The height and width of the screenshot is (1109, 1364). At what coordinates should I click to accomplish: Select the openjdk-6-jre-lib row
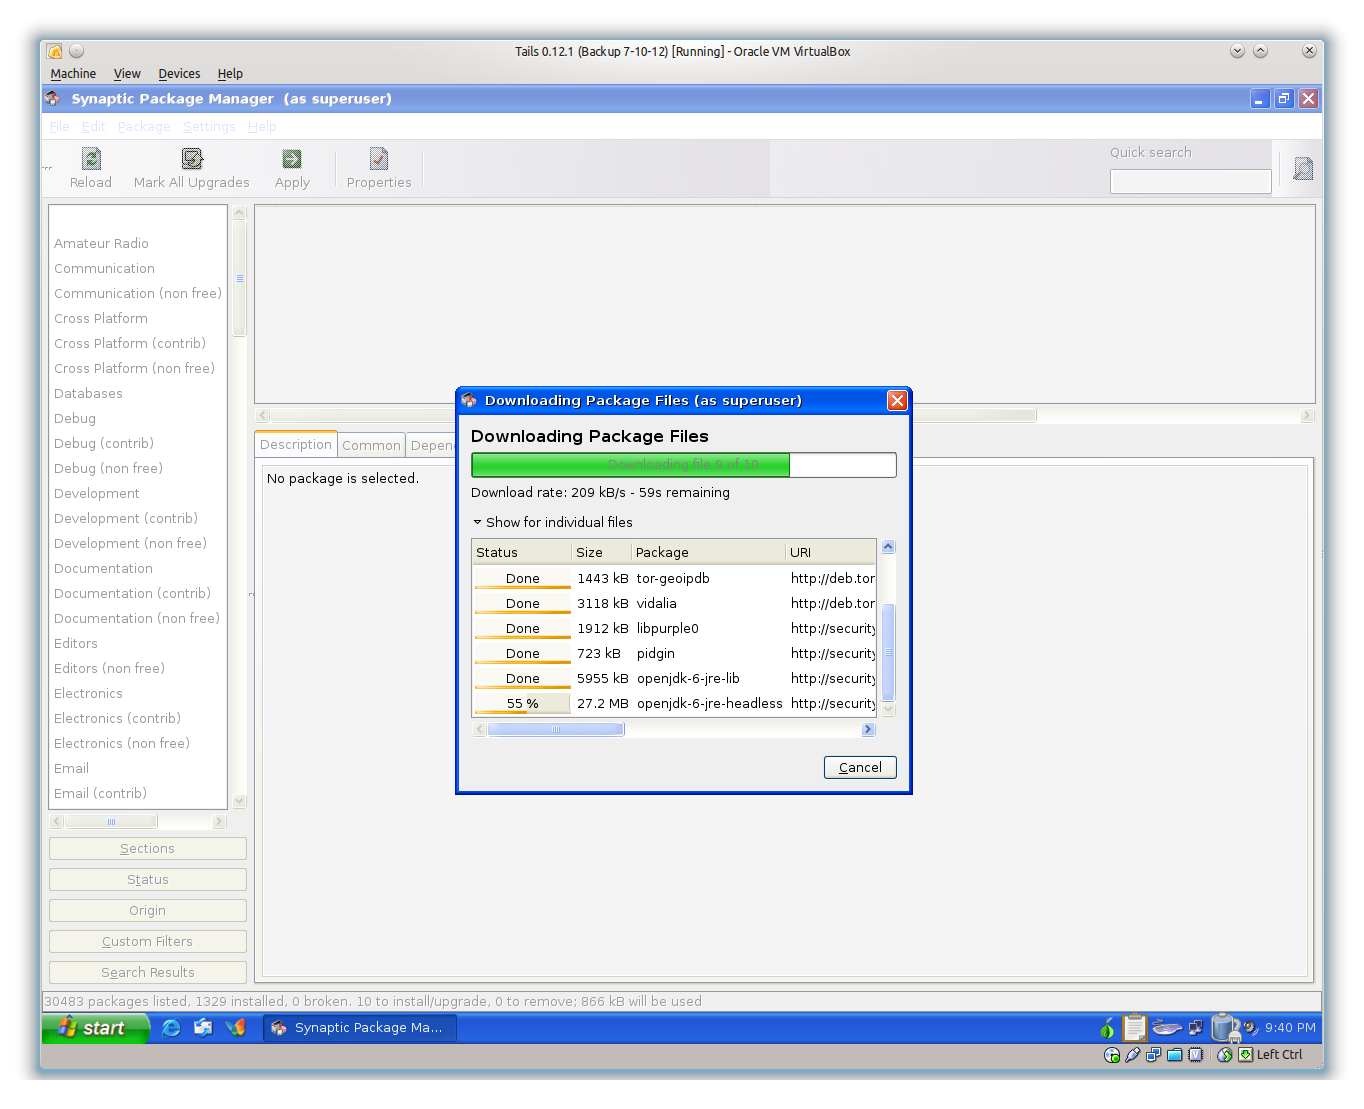point(674,679)
